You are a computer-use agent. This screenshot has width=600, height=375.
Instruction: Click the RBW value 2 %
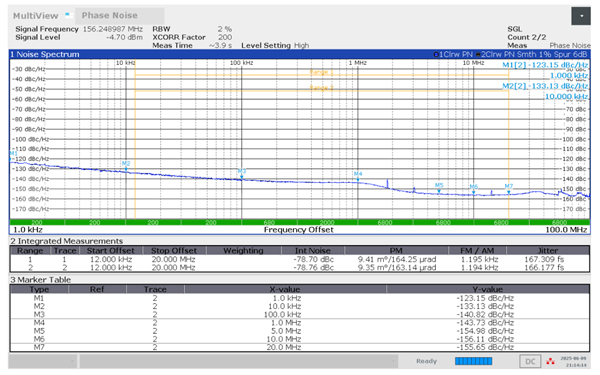pyautogui.click(x=225, y=29)
